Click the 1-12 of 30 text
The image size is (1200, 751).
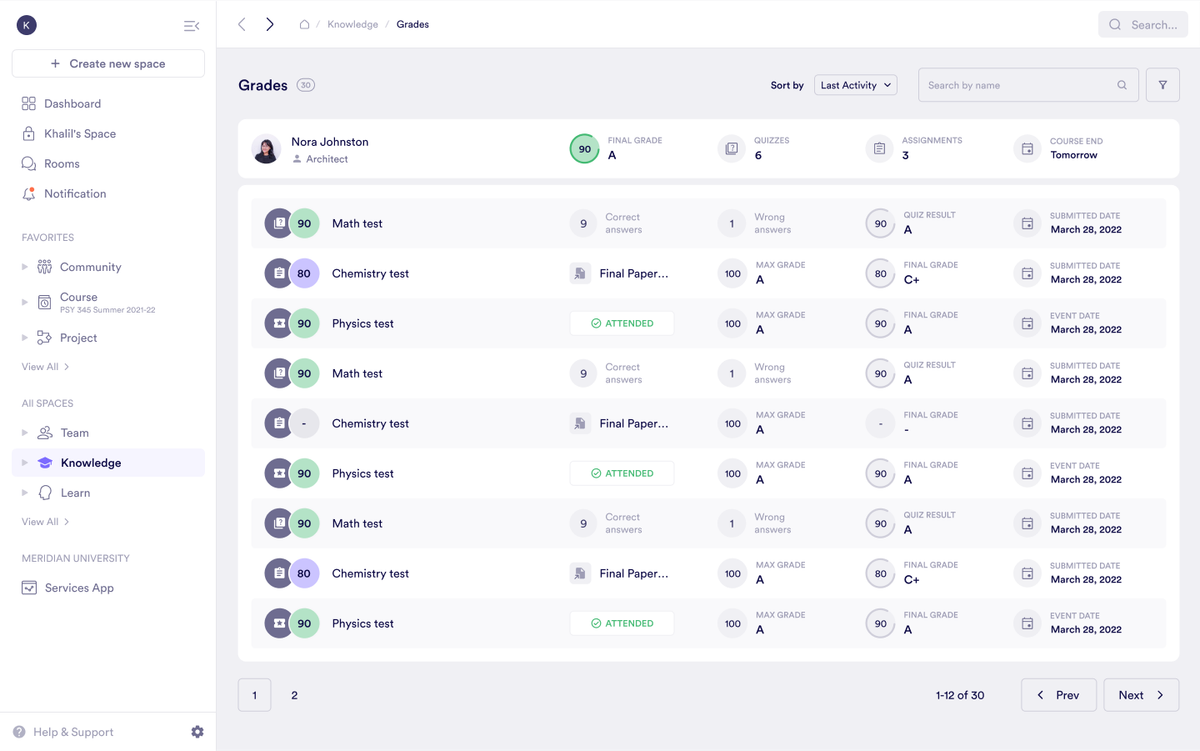[960, 695]
